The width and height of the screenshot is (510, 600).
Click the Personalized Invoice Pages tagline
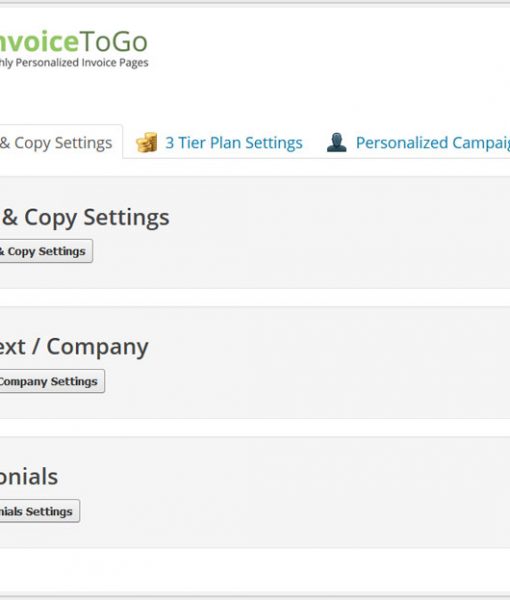(74, 62)
